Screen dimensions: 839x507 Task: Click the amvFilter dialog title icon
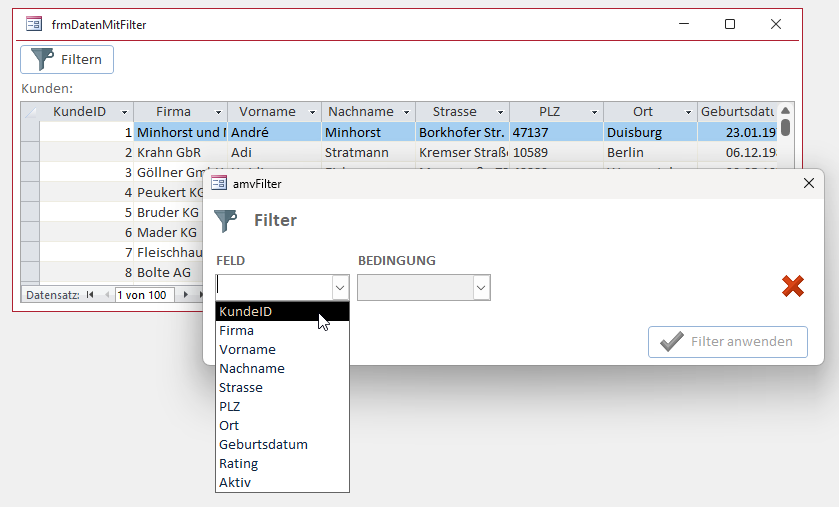(x=218, y=183)
